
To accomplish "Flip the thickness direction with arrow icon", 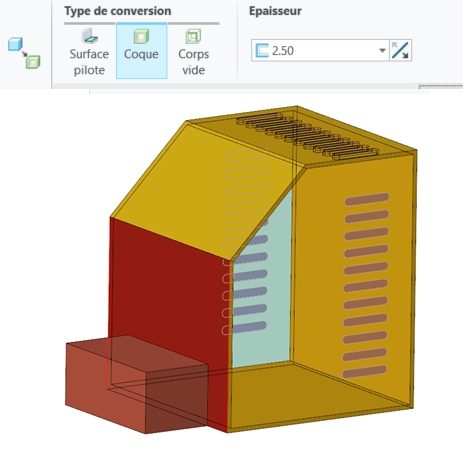I will click(x=400, y=50).
